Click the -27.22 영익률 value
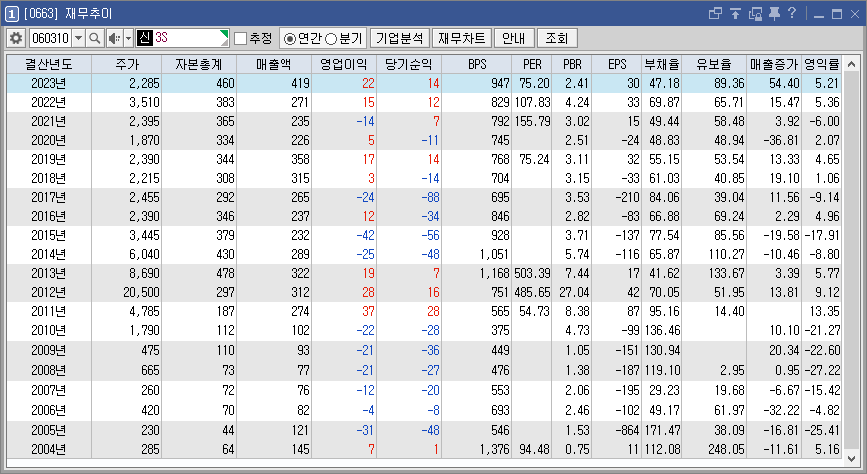Screen dimensions: 867x474 pos(822,370)
